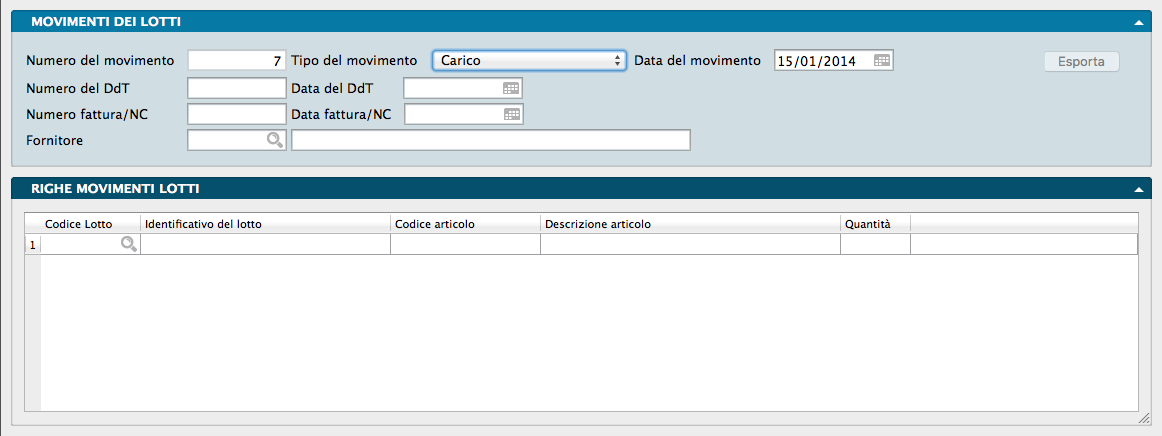1162x436 pixels.
Task: Click the Codice Lotto lookup magnifier icon
Action: (x=128, y=244)
